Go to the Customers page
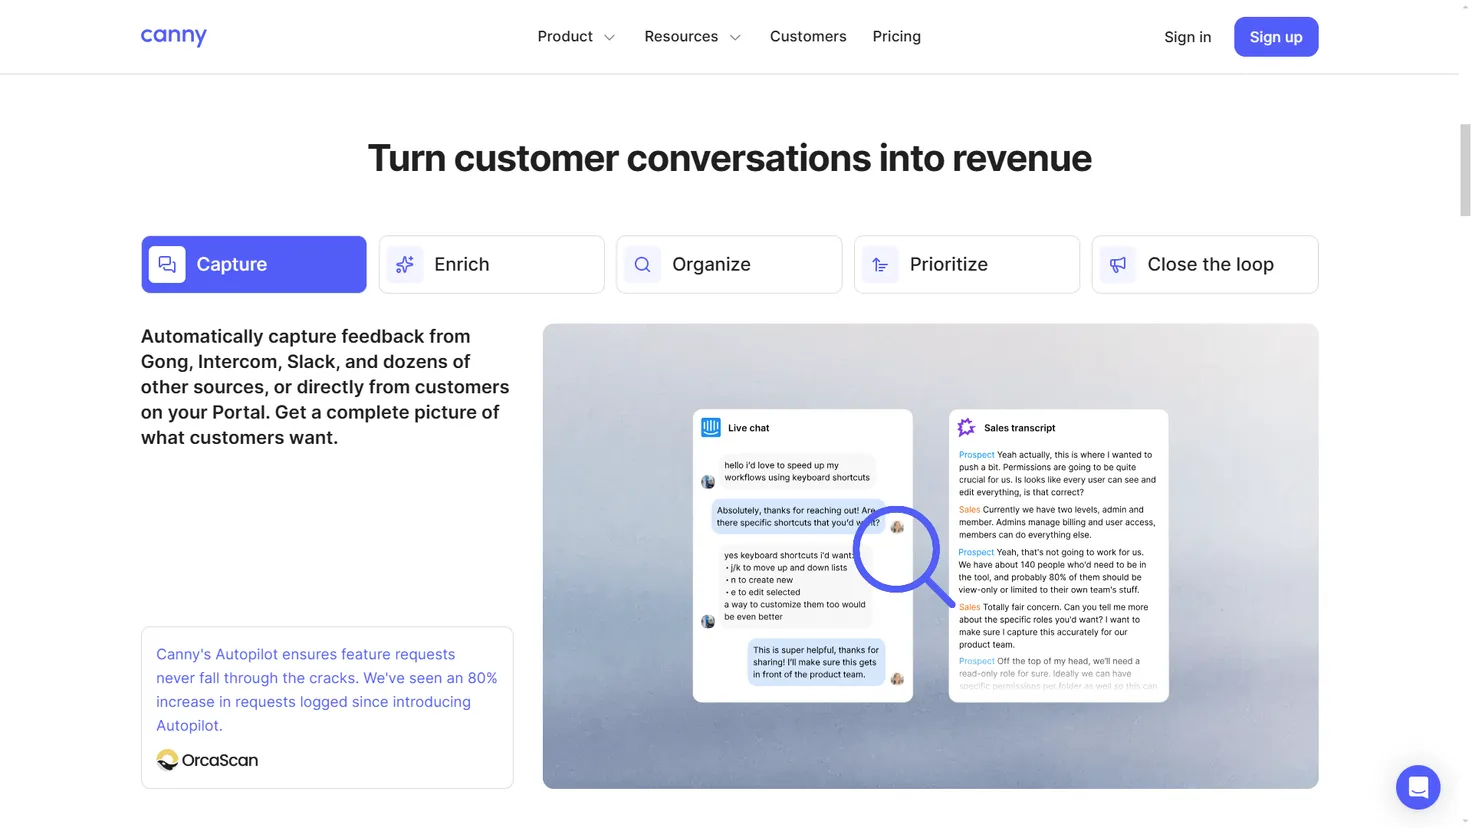 (808, 37)
